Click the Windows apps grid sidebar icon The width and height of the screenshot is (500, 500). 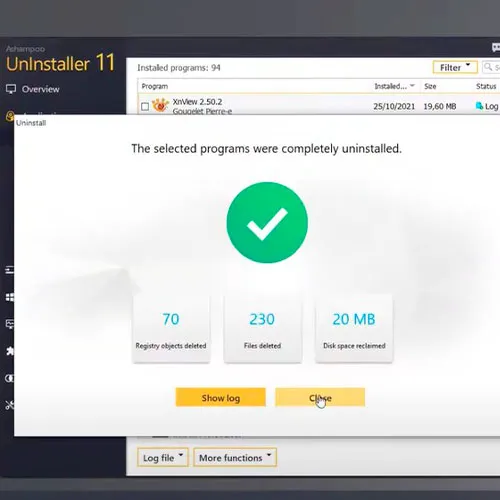pyautogui.click(x=10, y=297)
